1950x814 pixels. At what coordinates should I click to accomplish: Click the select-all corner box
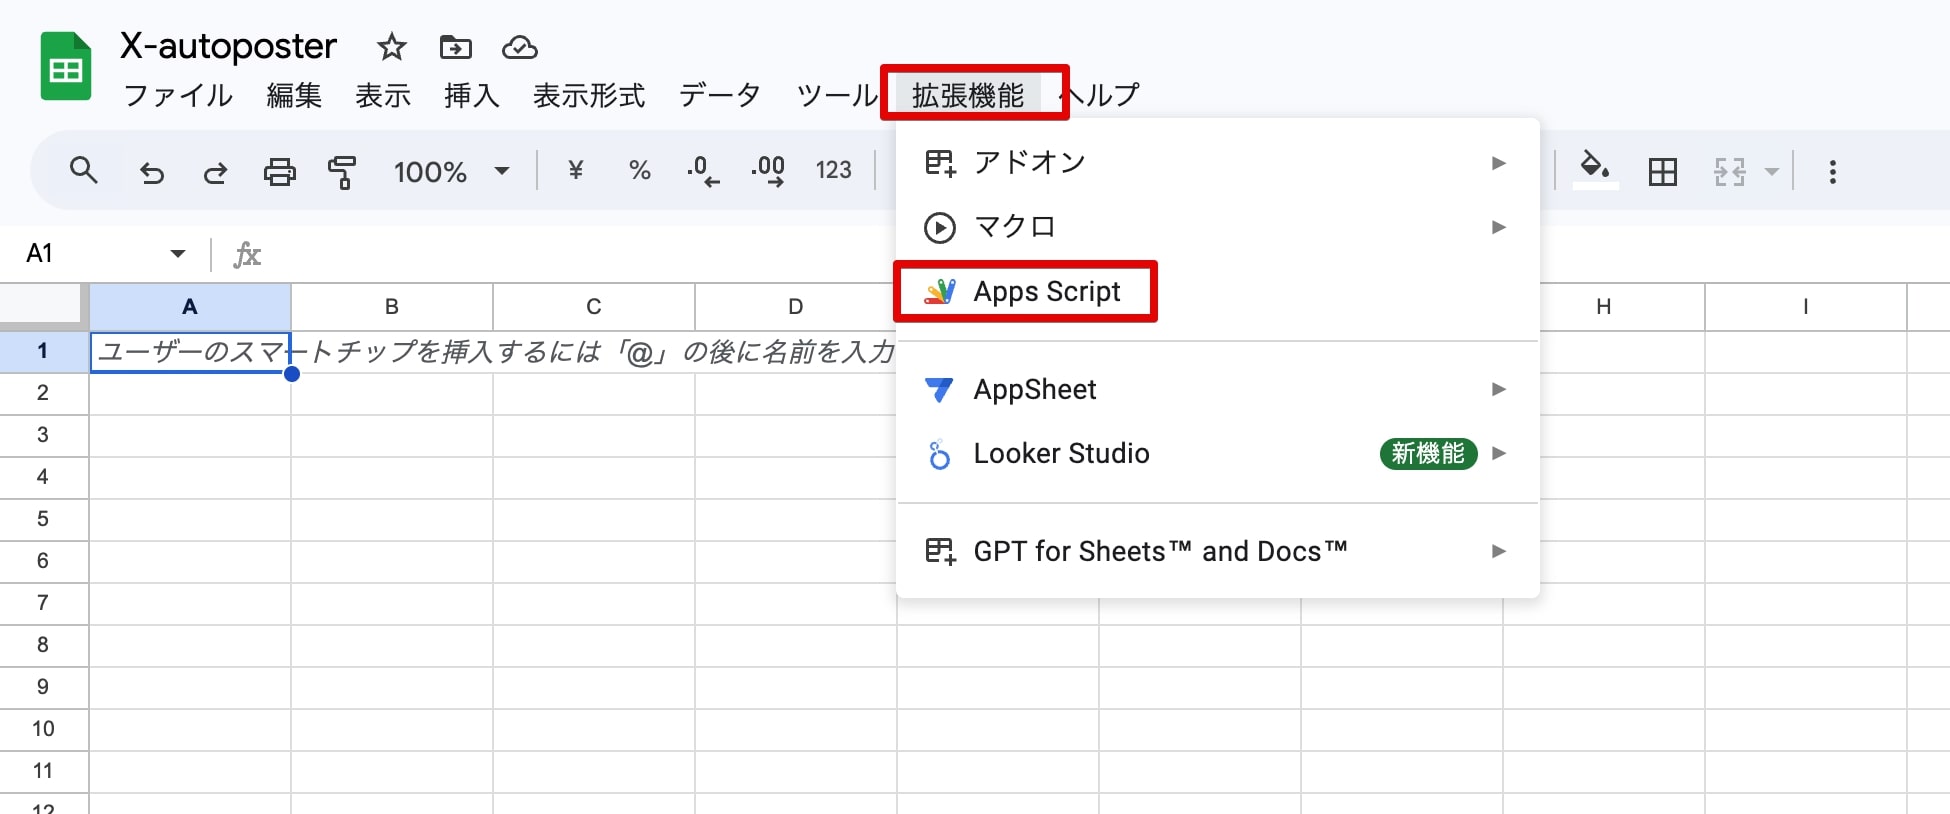43,305
